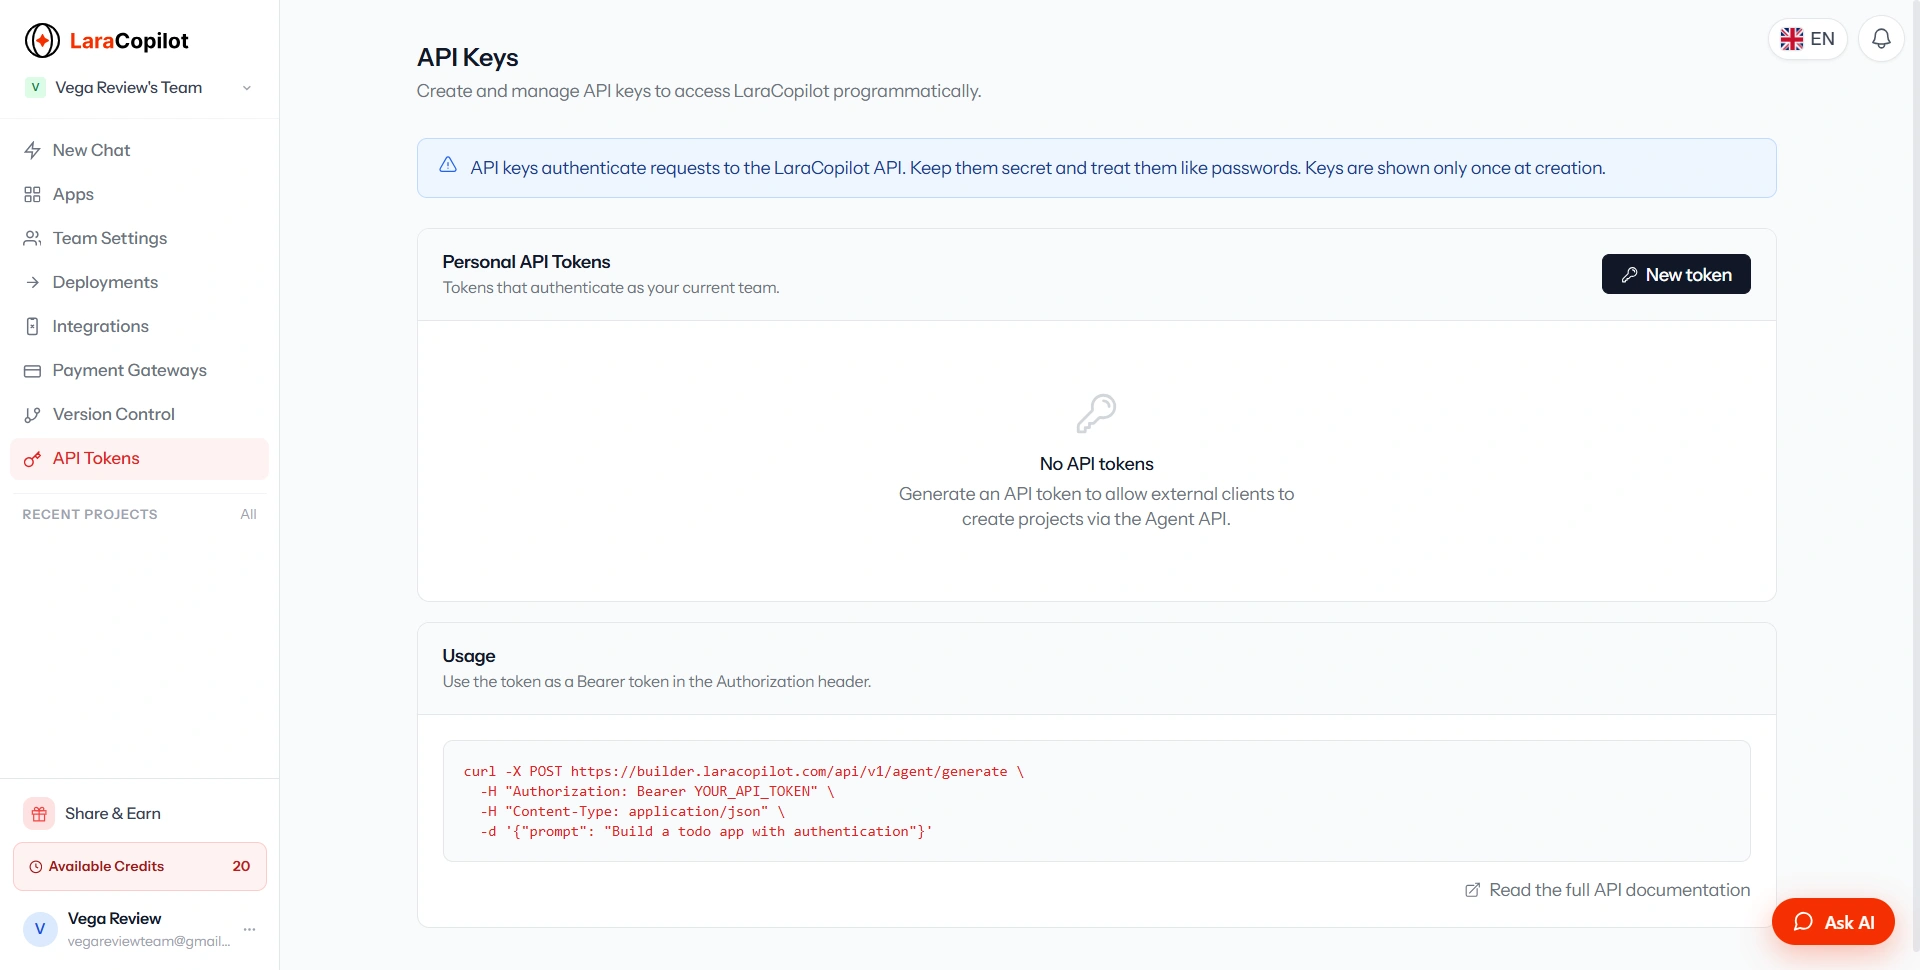Click the people icon beside Team Settings

point(33,238)
